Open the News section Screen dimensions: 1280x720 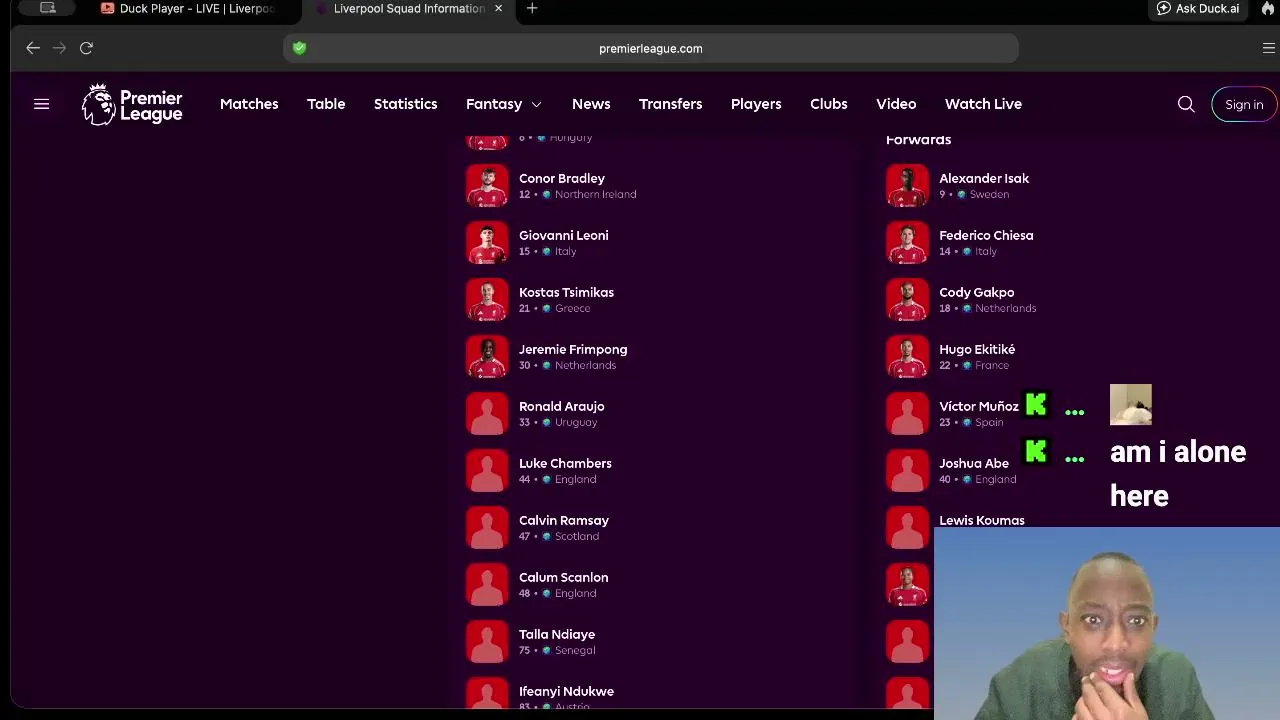tap(591, 104)
